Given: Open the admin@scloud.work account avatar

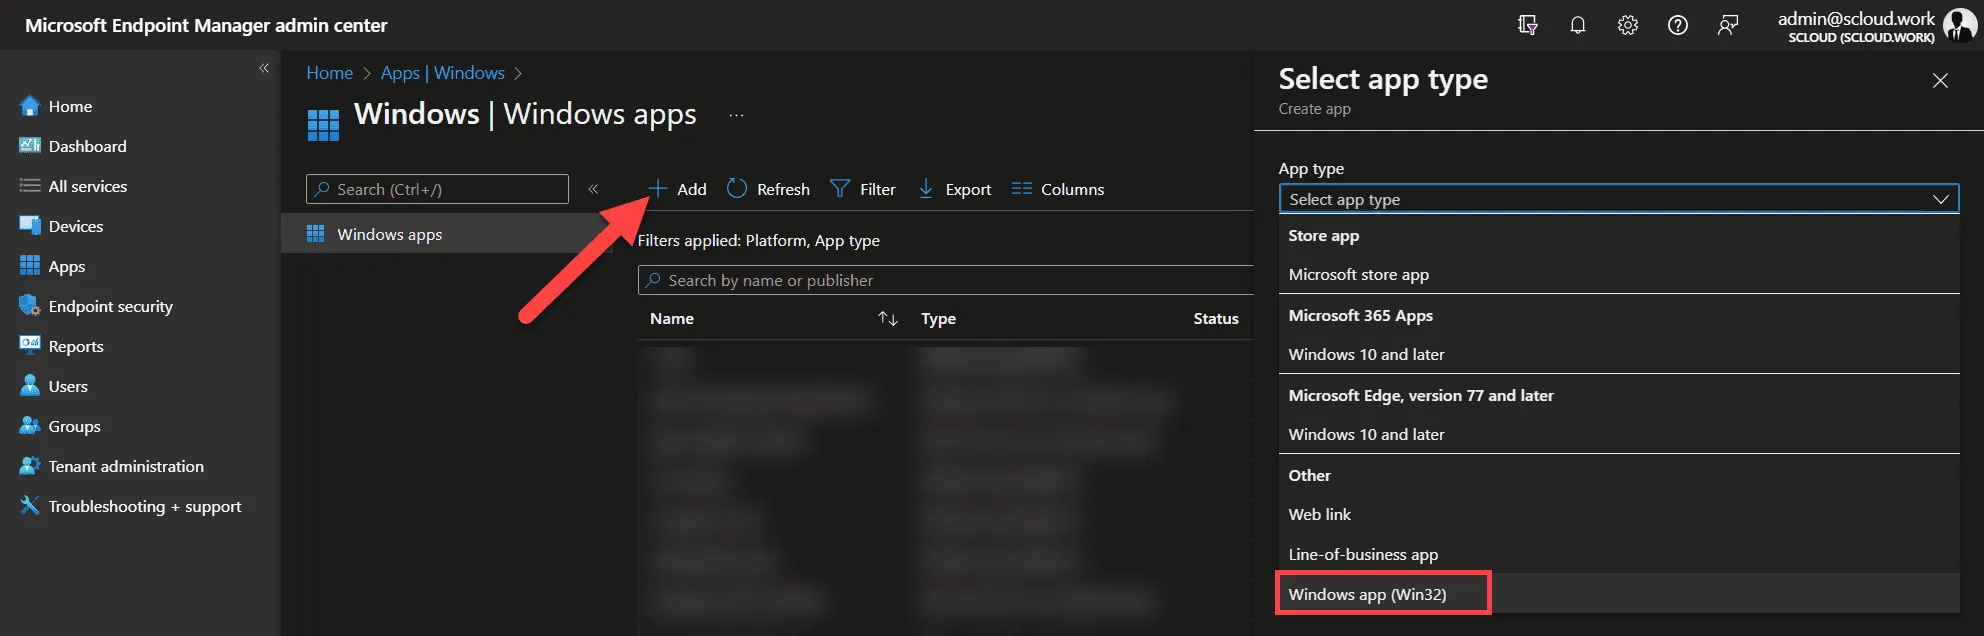Looking at the screenshot, I should tap(1960, 25).
